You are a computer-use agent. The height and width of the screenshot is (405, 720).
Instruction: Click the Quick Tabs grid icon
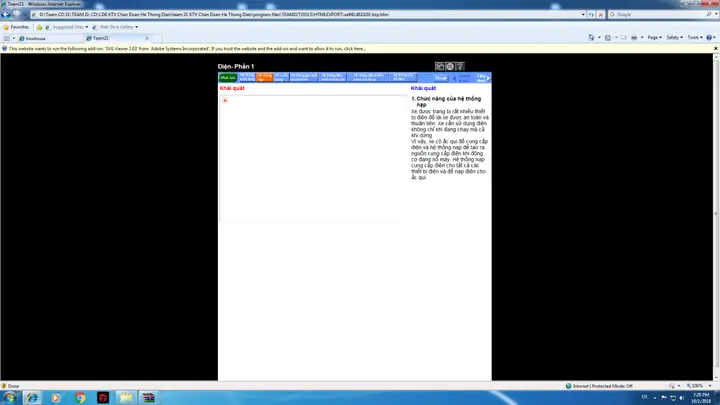tap(6, 38)
